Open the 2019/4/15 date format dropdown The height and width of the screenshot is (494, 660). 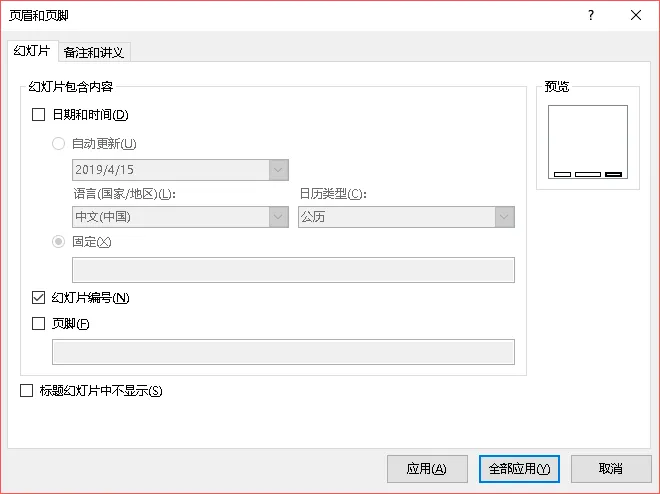[279, 170]
